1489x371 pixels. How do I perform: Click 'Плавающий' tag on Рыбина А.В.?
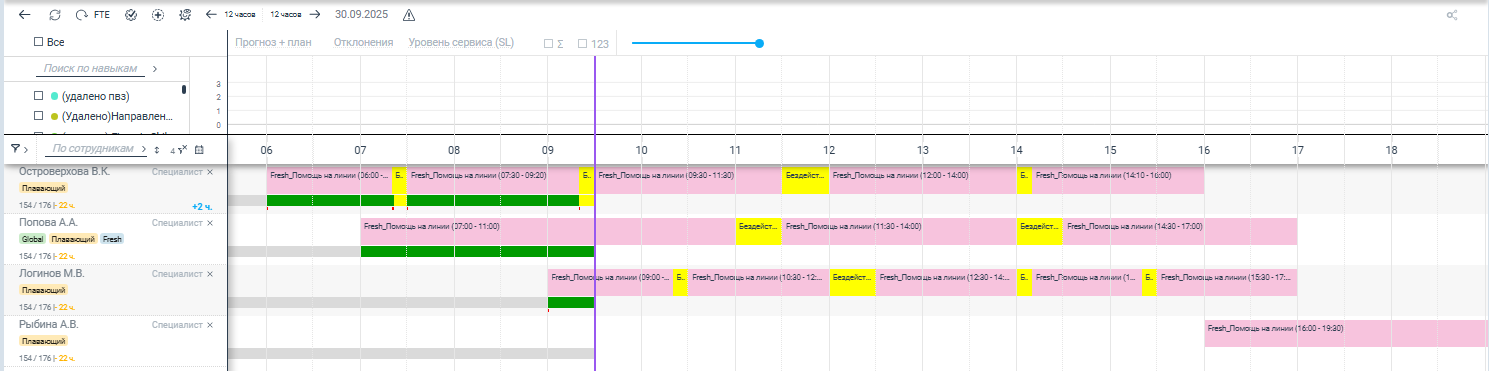pyautogui.click(x=43, y=341)
